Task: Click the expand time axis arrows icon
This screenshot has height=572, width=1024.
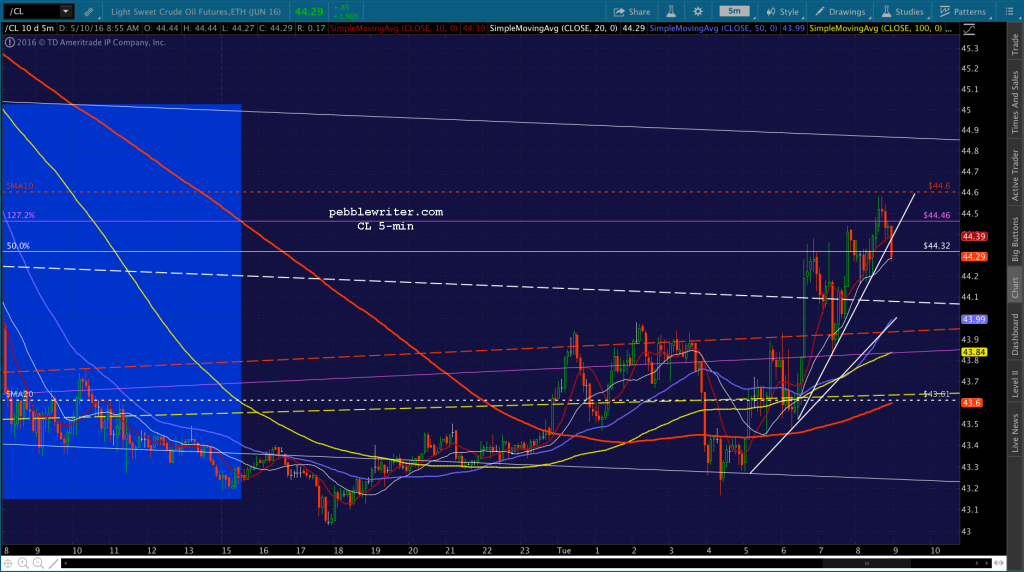Action: [x=999, y=563]
